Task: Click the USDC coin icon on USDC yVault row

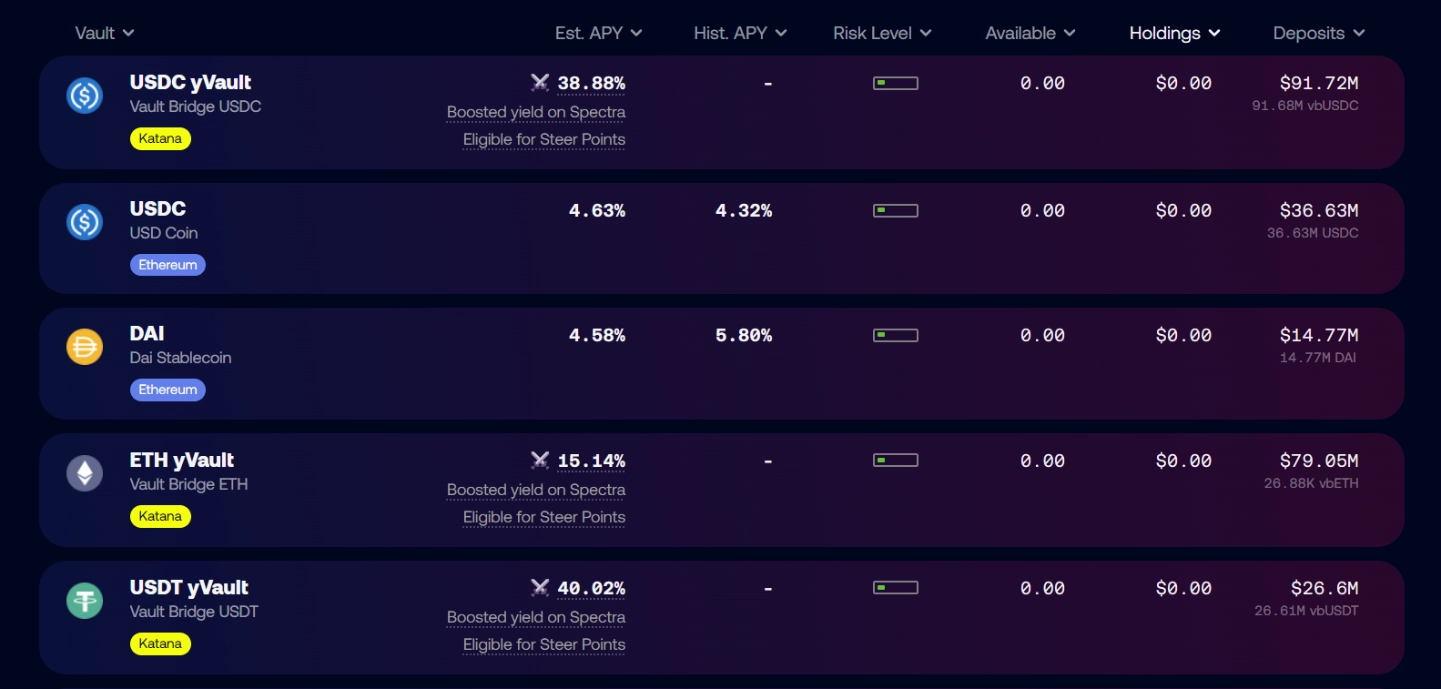Action: pyautogui.click(x=84, y=95)
